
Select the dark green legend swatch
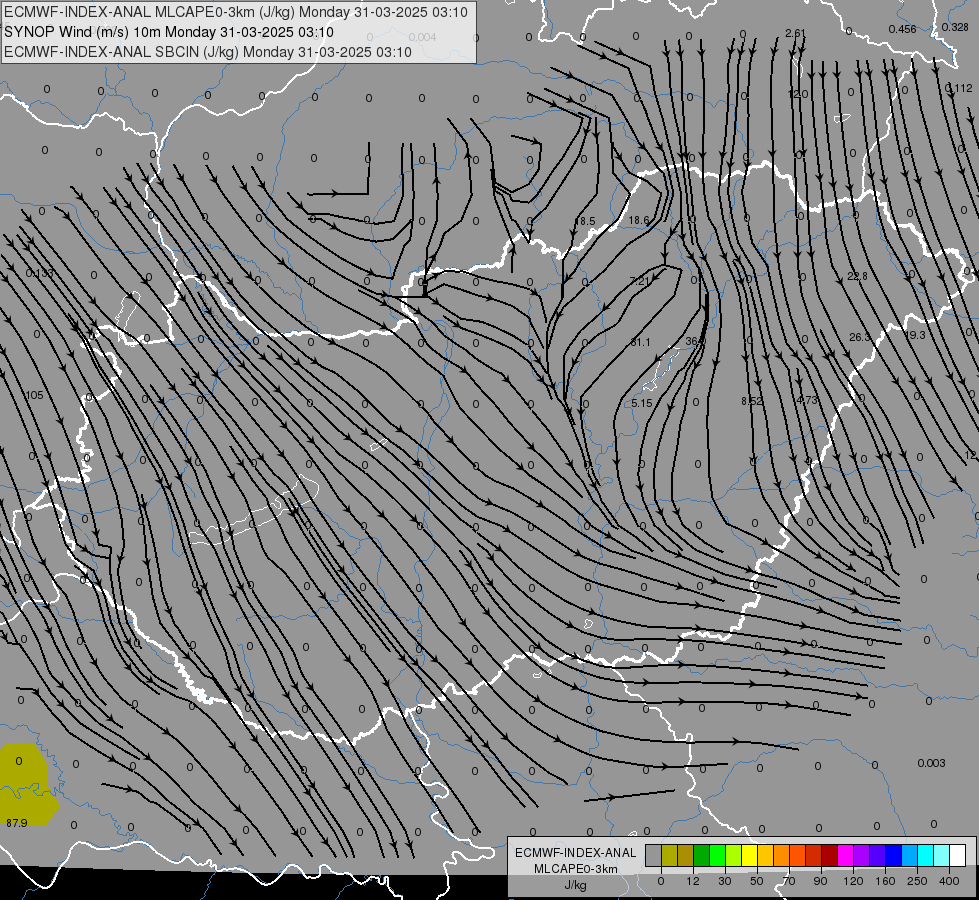click(701, 855)
